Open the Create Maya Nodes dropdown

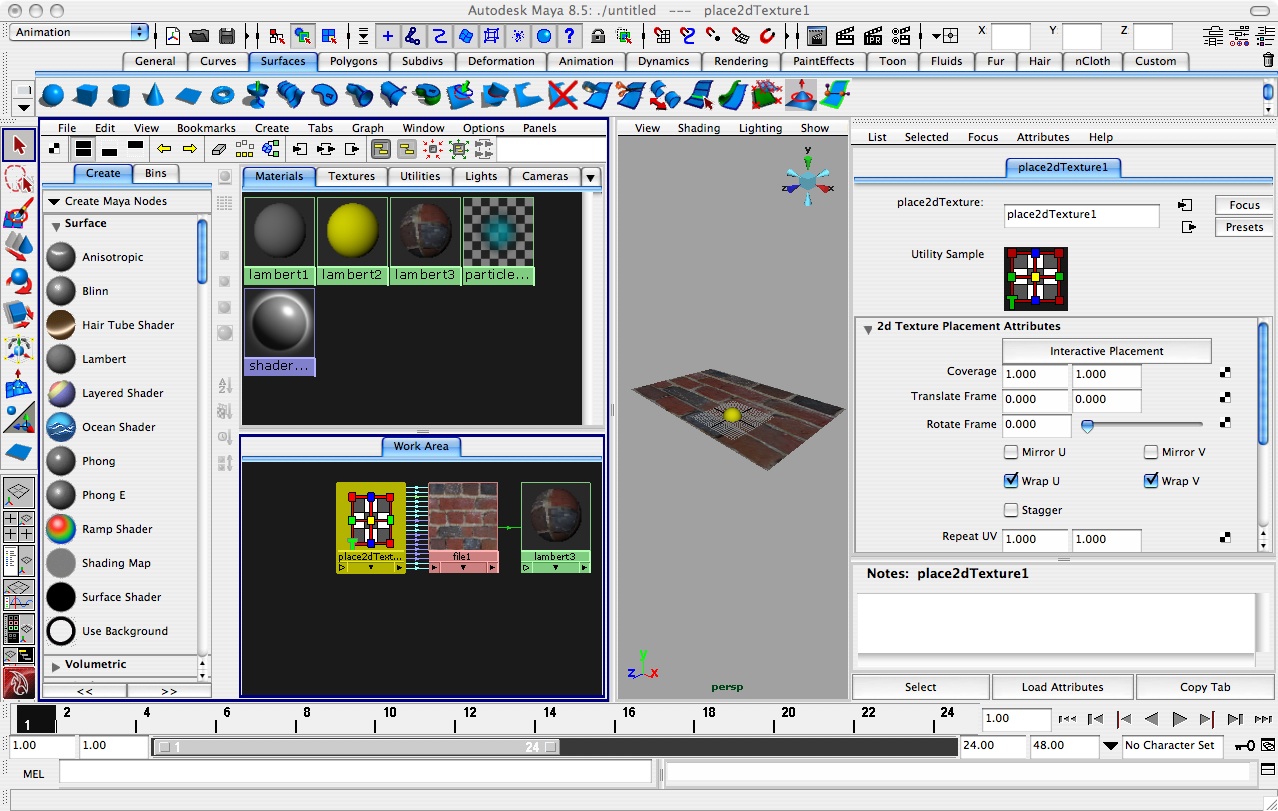coord(127,201)
